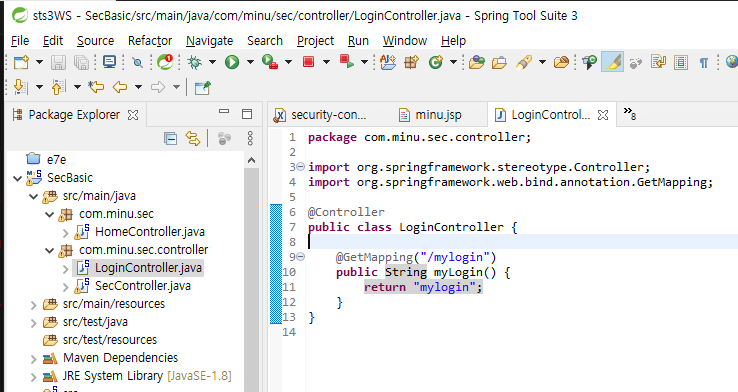Expand HomeController.java in the tree
Viewport: 738px width, 392px height.
click(65, 232)
